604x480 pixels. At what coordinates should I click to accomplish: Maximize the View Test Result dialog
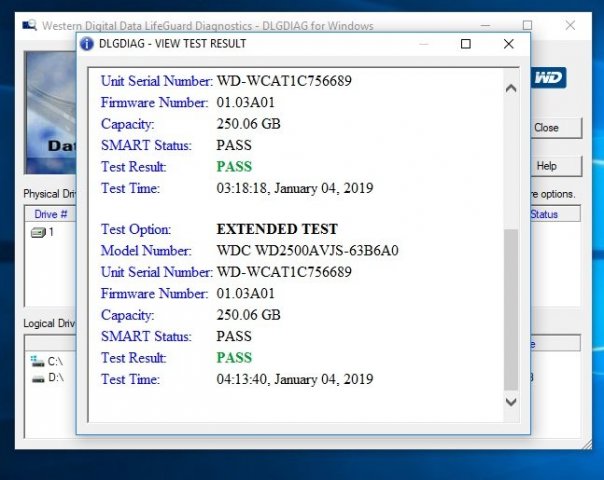point(465,44)
